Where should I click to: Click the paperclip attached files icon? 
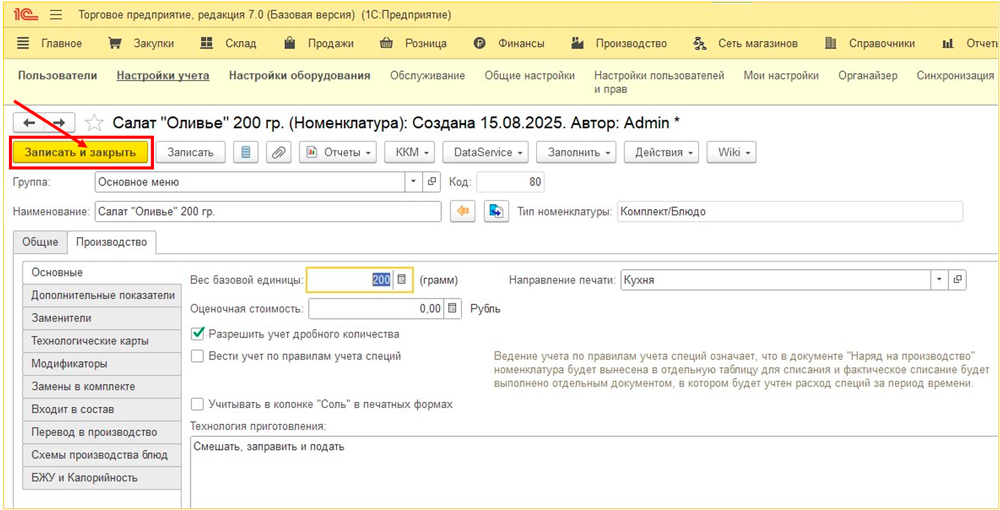click(x=278, y=152)
